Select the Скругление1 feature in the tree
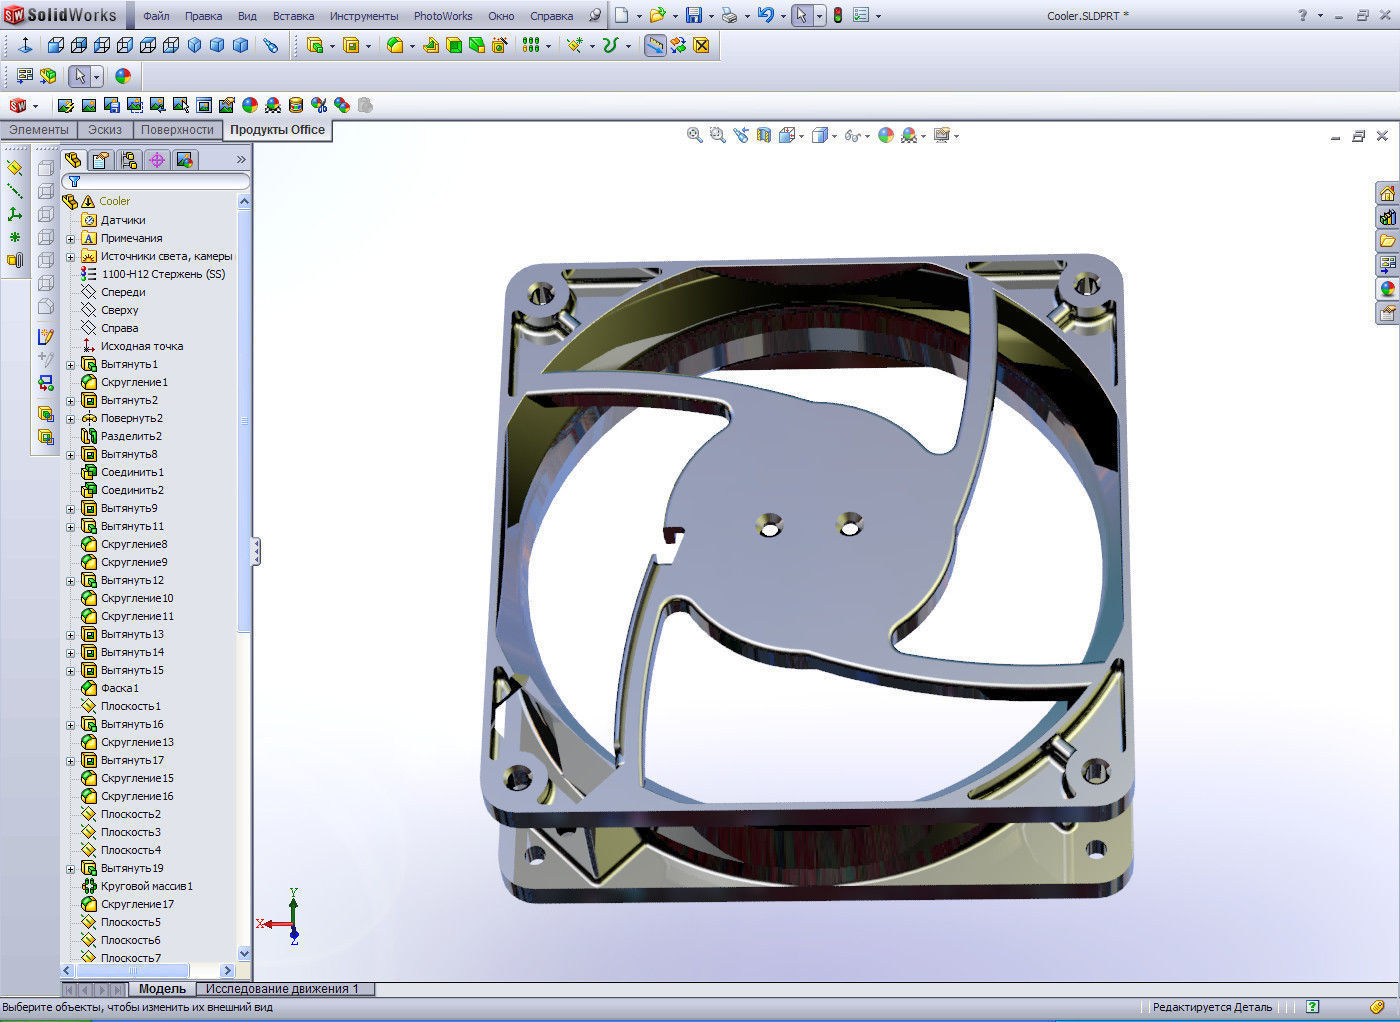Image resolution: width=1400 pixels, height=1022 pixels. (134, 383)
